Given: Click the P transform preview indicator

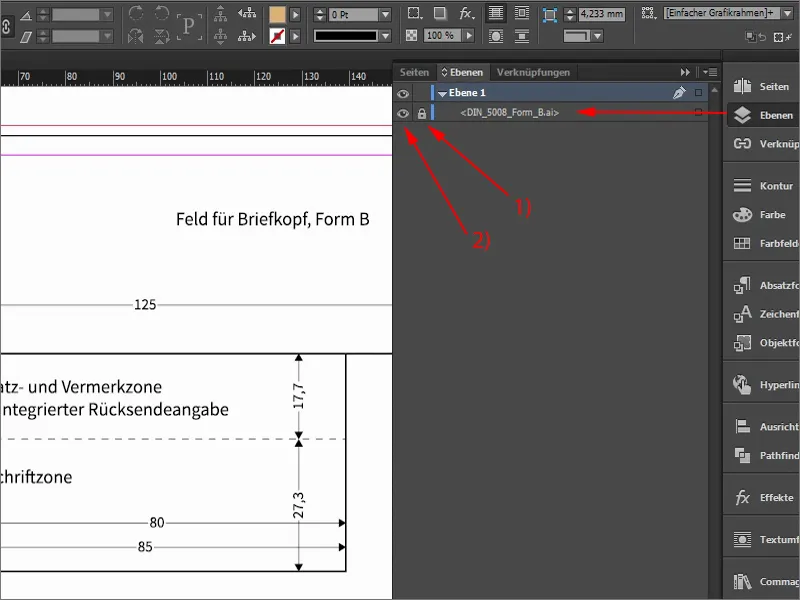Looking at the screenshot, I should coord(189,26).
